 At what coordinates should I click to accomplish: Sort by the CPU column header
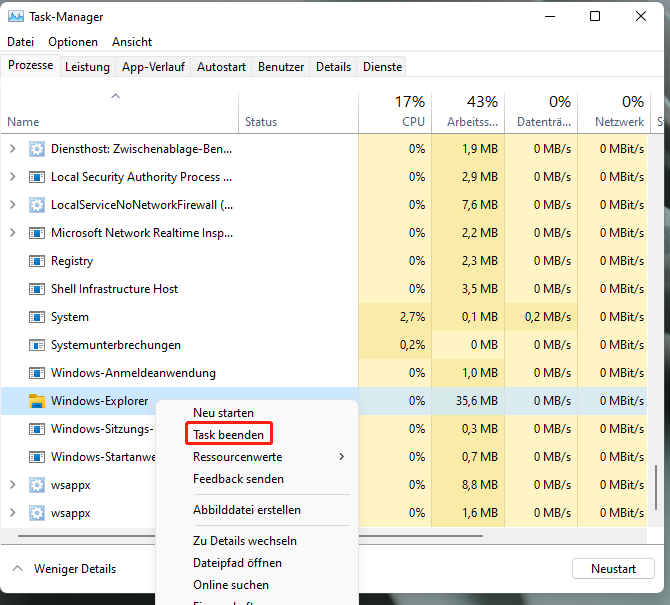click(395, 112)
